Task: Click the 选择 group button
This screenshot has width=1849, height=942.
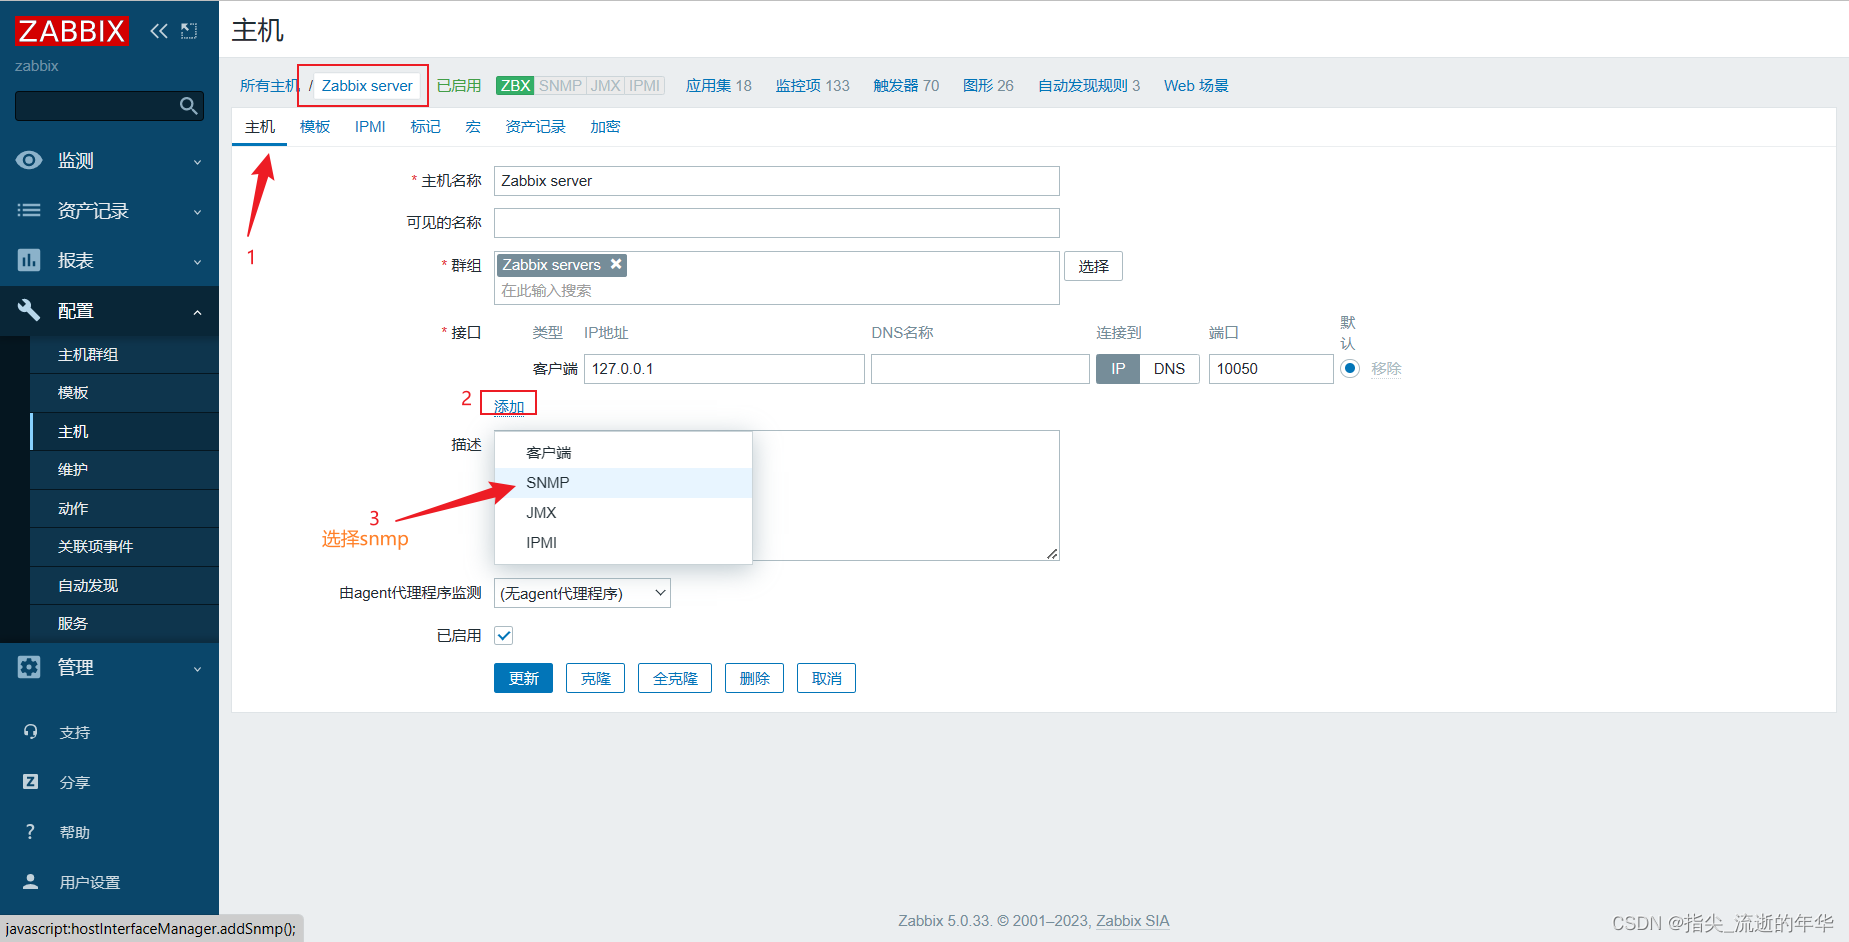Action: click(1093, 266)
